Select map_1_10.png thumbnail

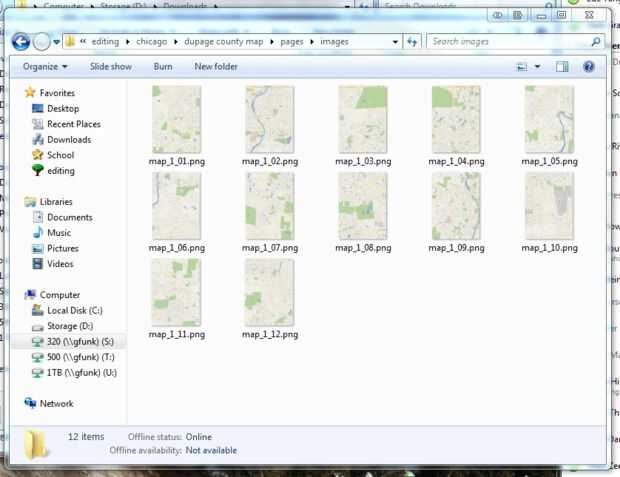click(x=549, y=206)
